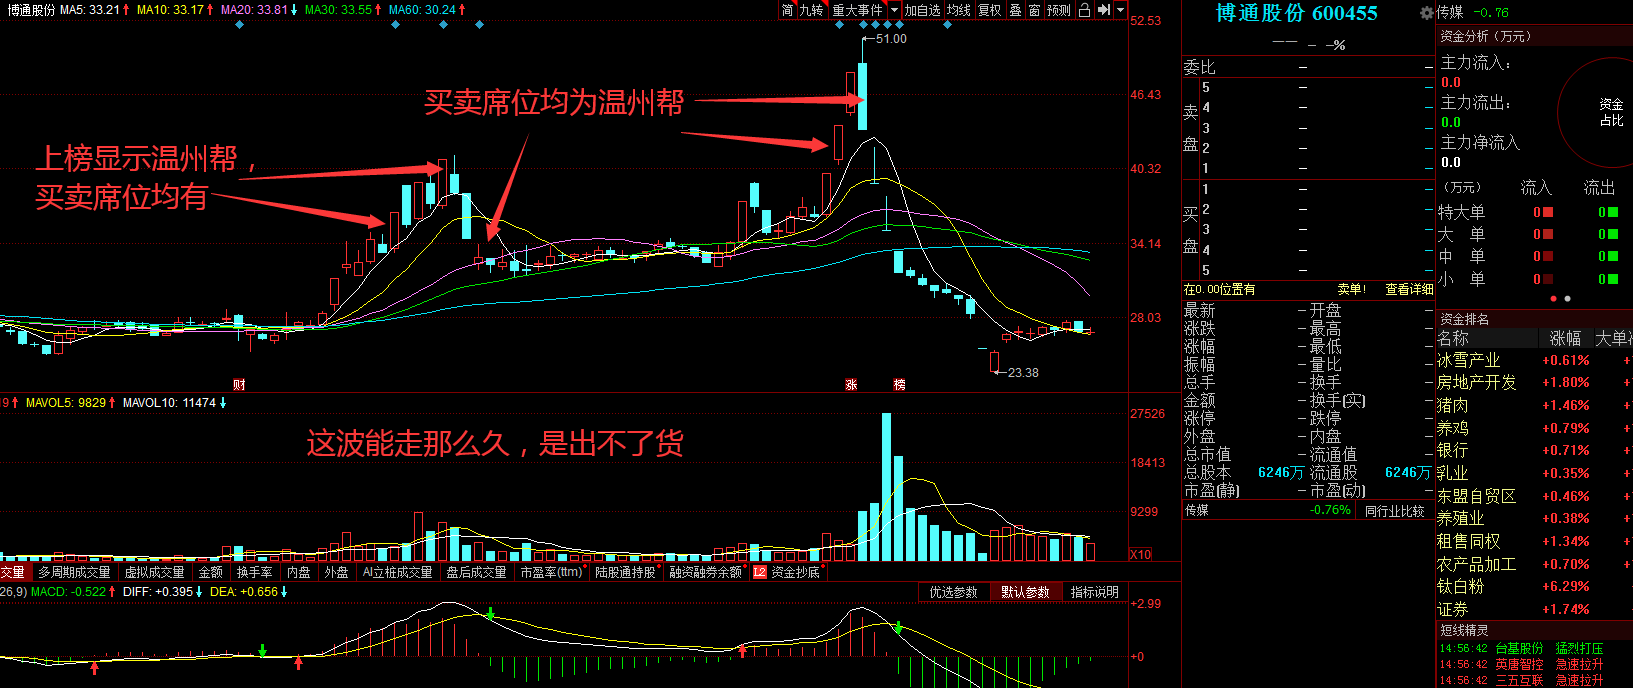Click 台基股份 in short-term alerts
Image resolution: width=1633 pixels, height=688 pixels.
[1519, 648]
